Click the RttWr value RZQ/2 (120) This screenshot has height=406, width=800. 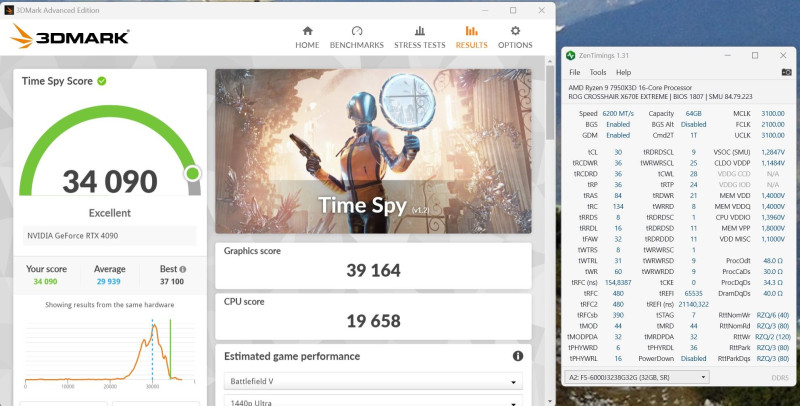(772, 337)
